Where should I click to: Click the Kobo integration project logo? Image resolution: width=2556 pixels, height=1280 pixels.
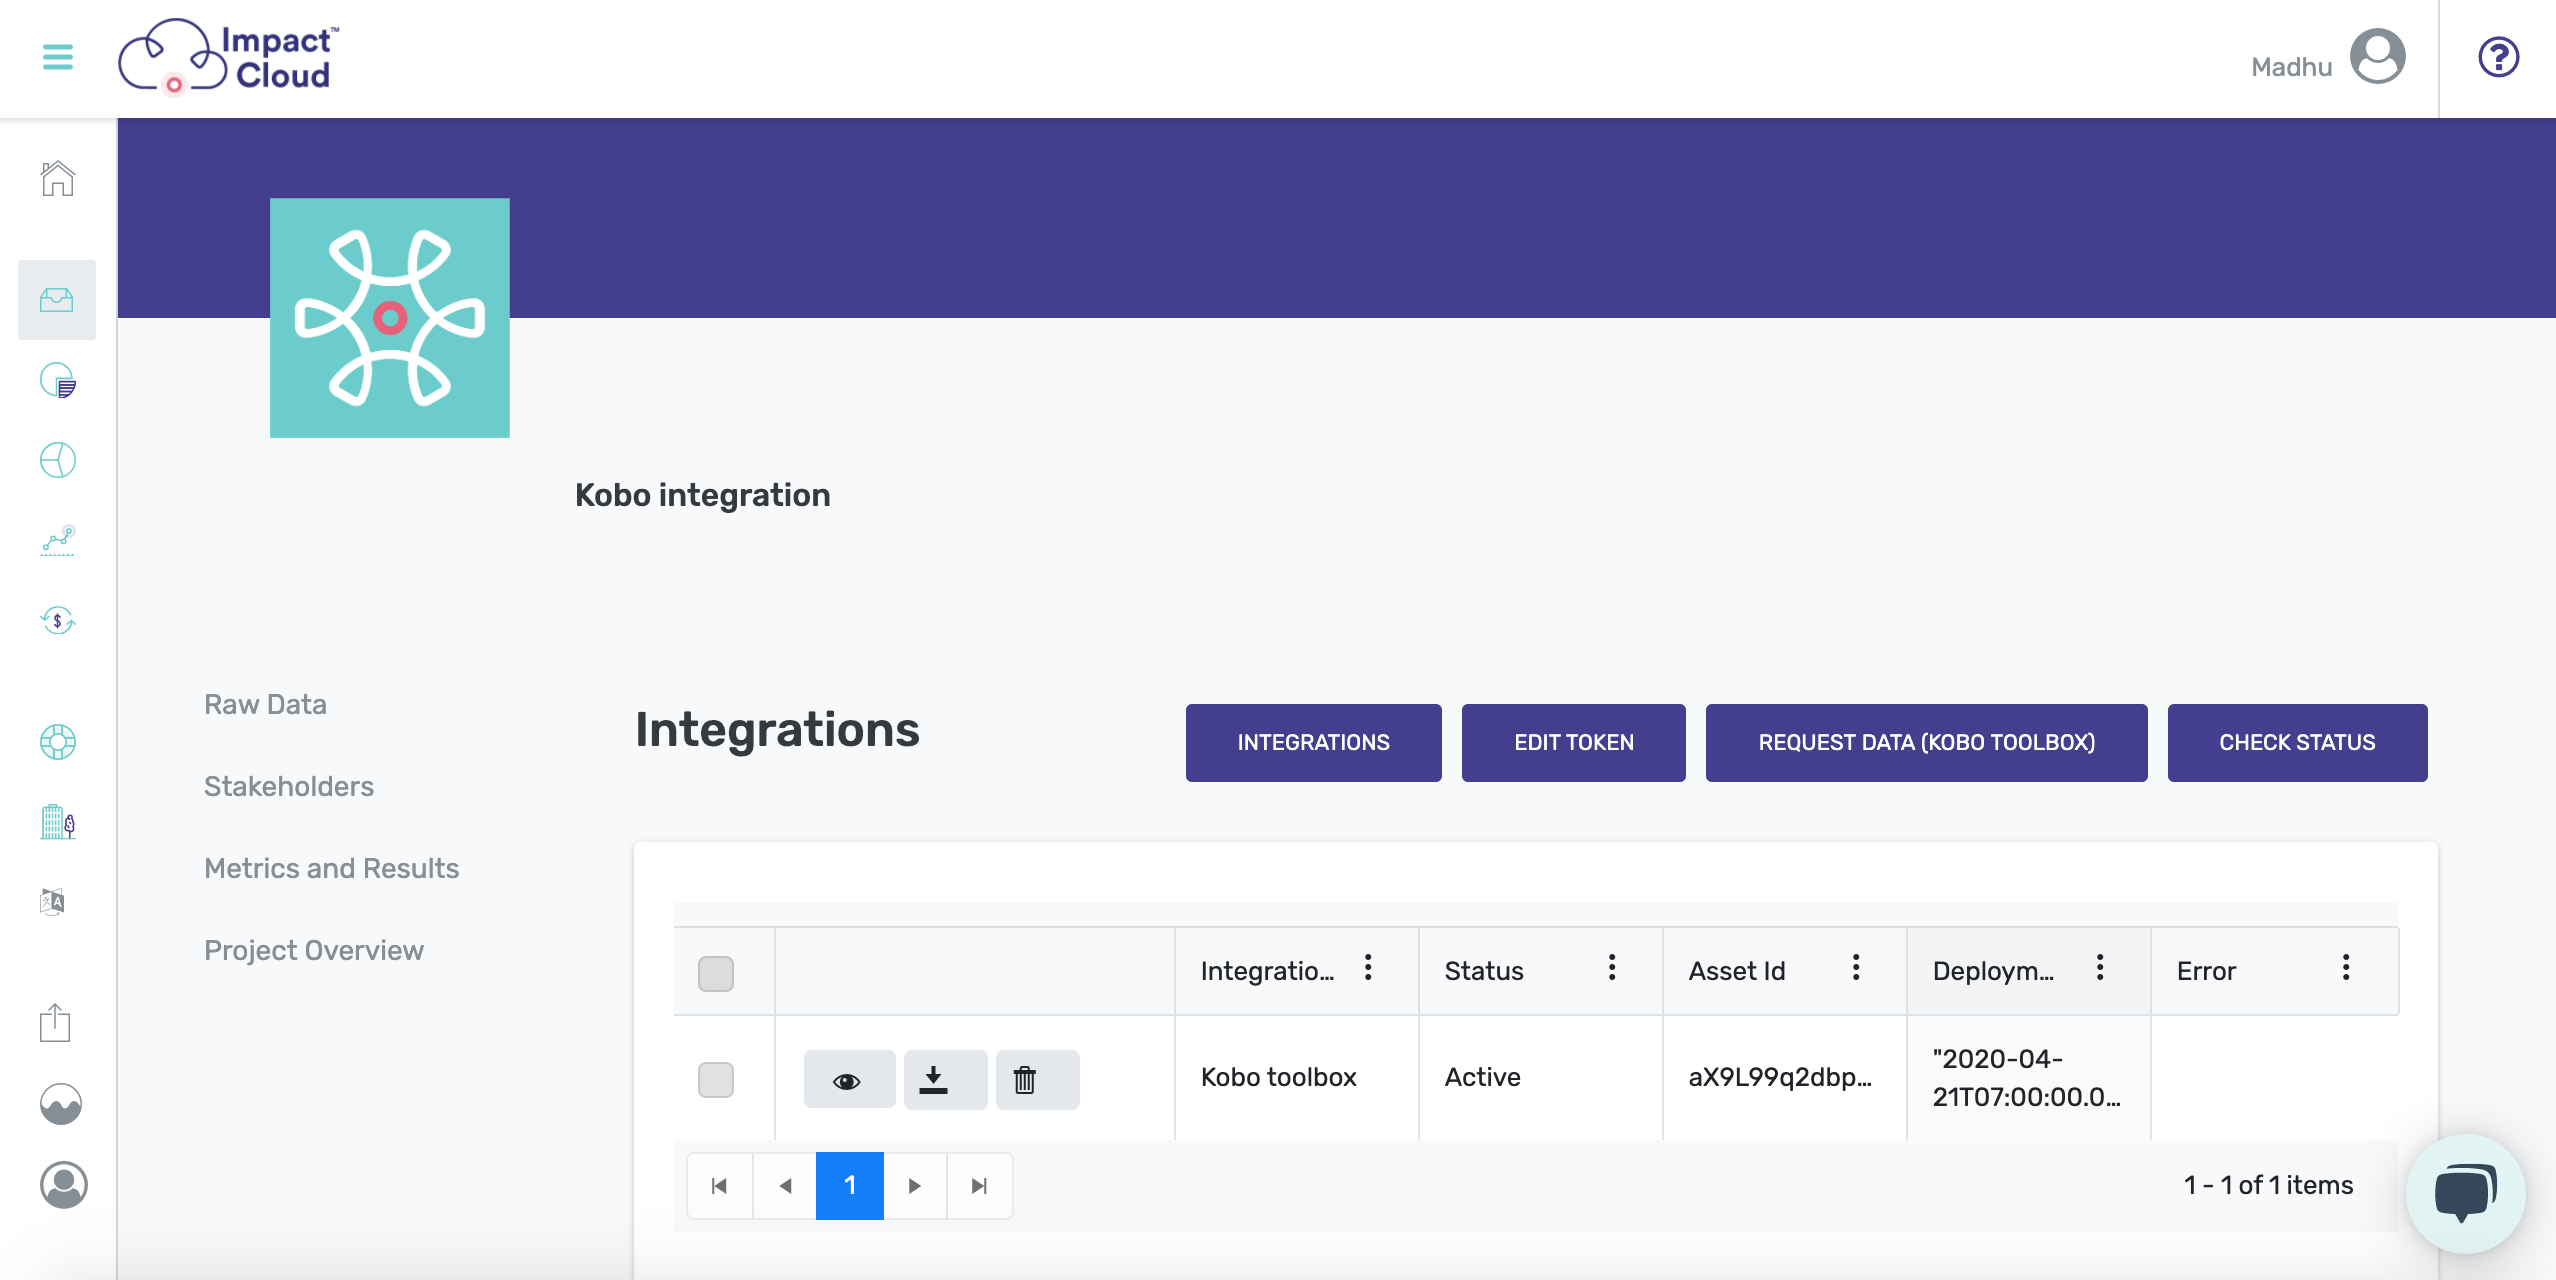pos(390,318)
